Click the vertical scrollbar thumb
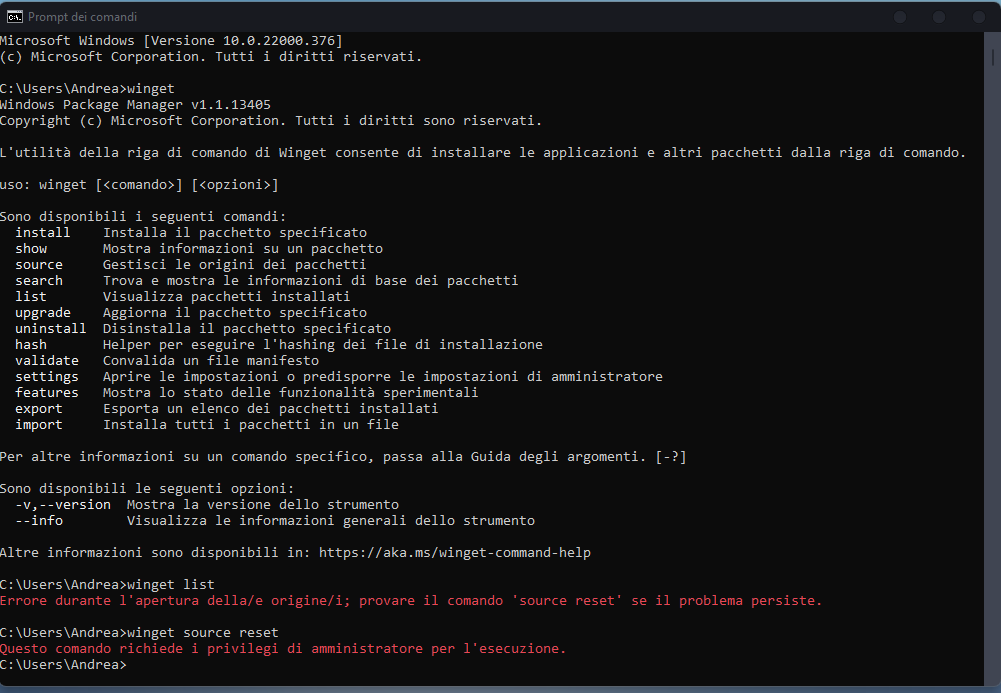Screen dimensions: 1001x693 point(993,57)
